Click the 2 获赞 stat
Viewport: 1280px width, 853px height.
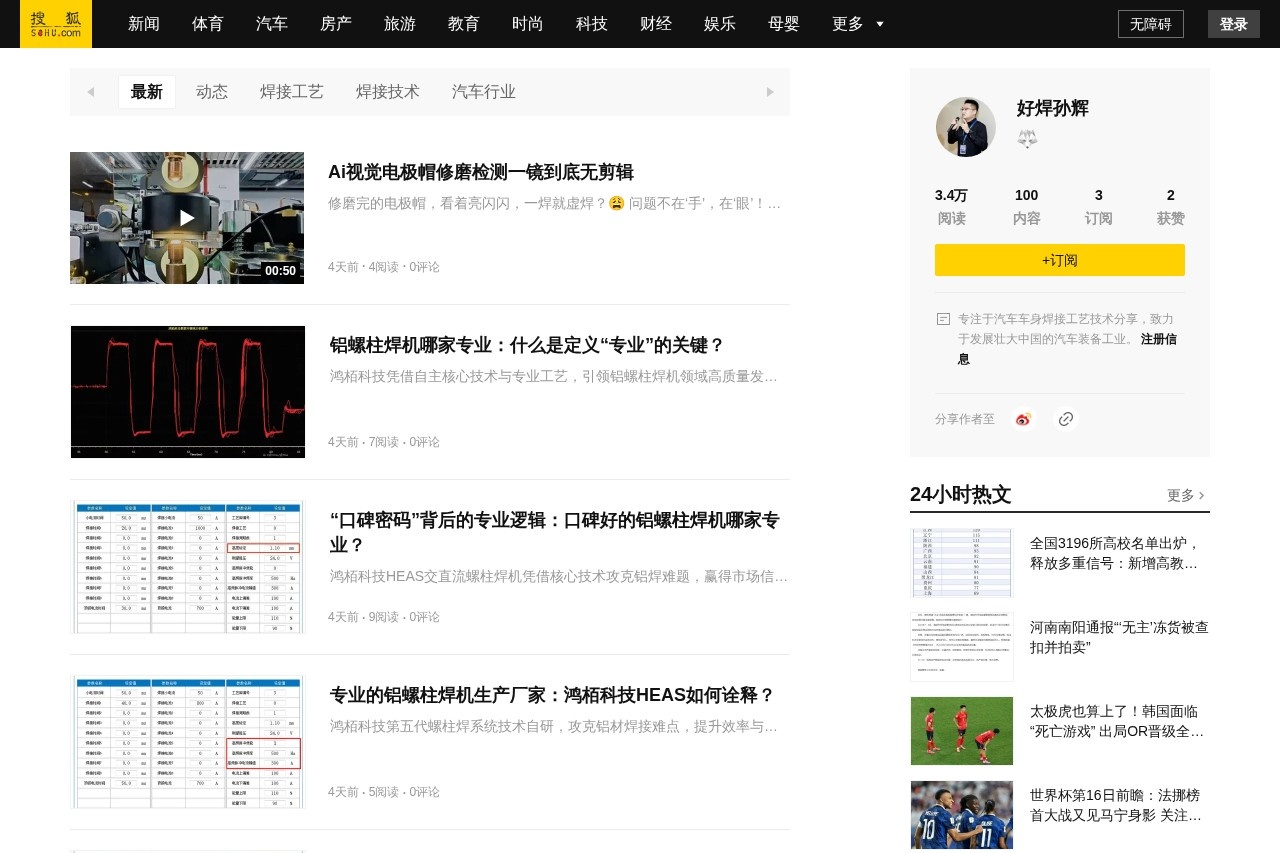(x=1170, y=207)
